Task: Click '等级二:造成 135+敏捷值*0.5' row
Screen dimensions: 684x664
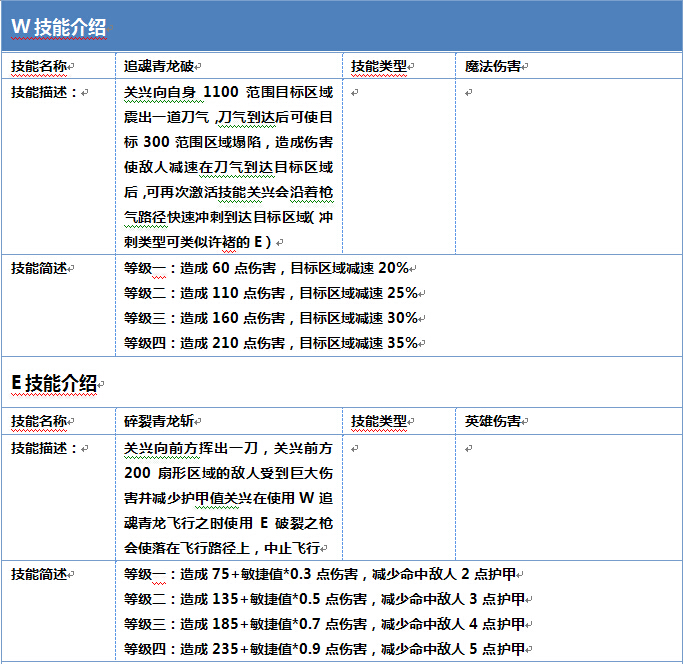Action: point(325,599)
